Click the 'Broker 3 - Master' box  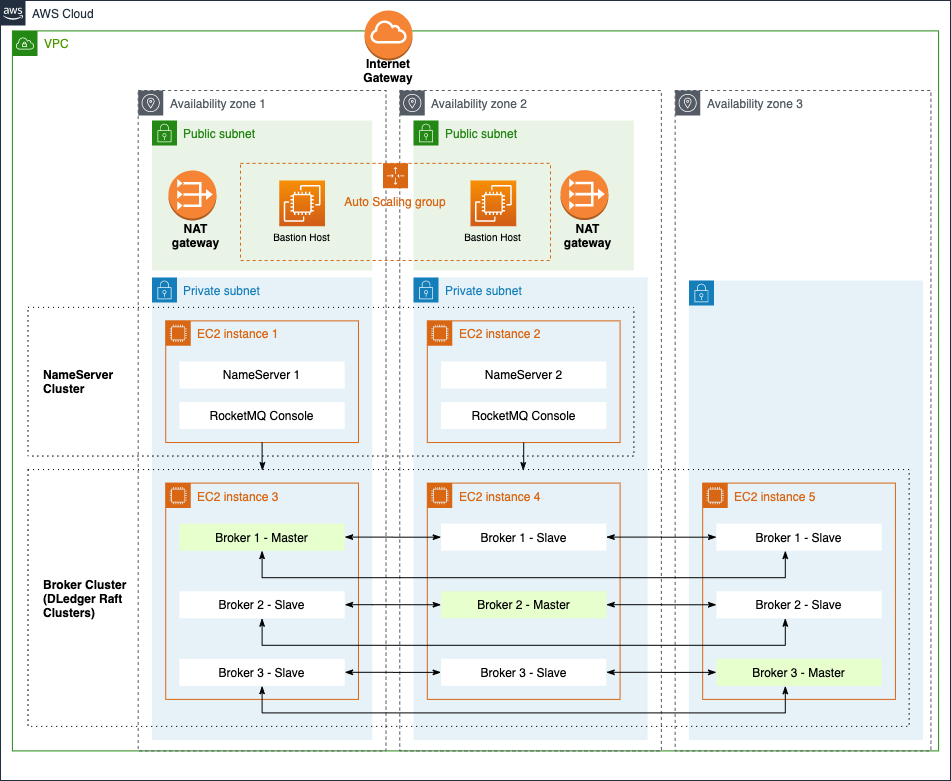pyautogui.click(x=799, y=673)
